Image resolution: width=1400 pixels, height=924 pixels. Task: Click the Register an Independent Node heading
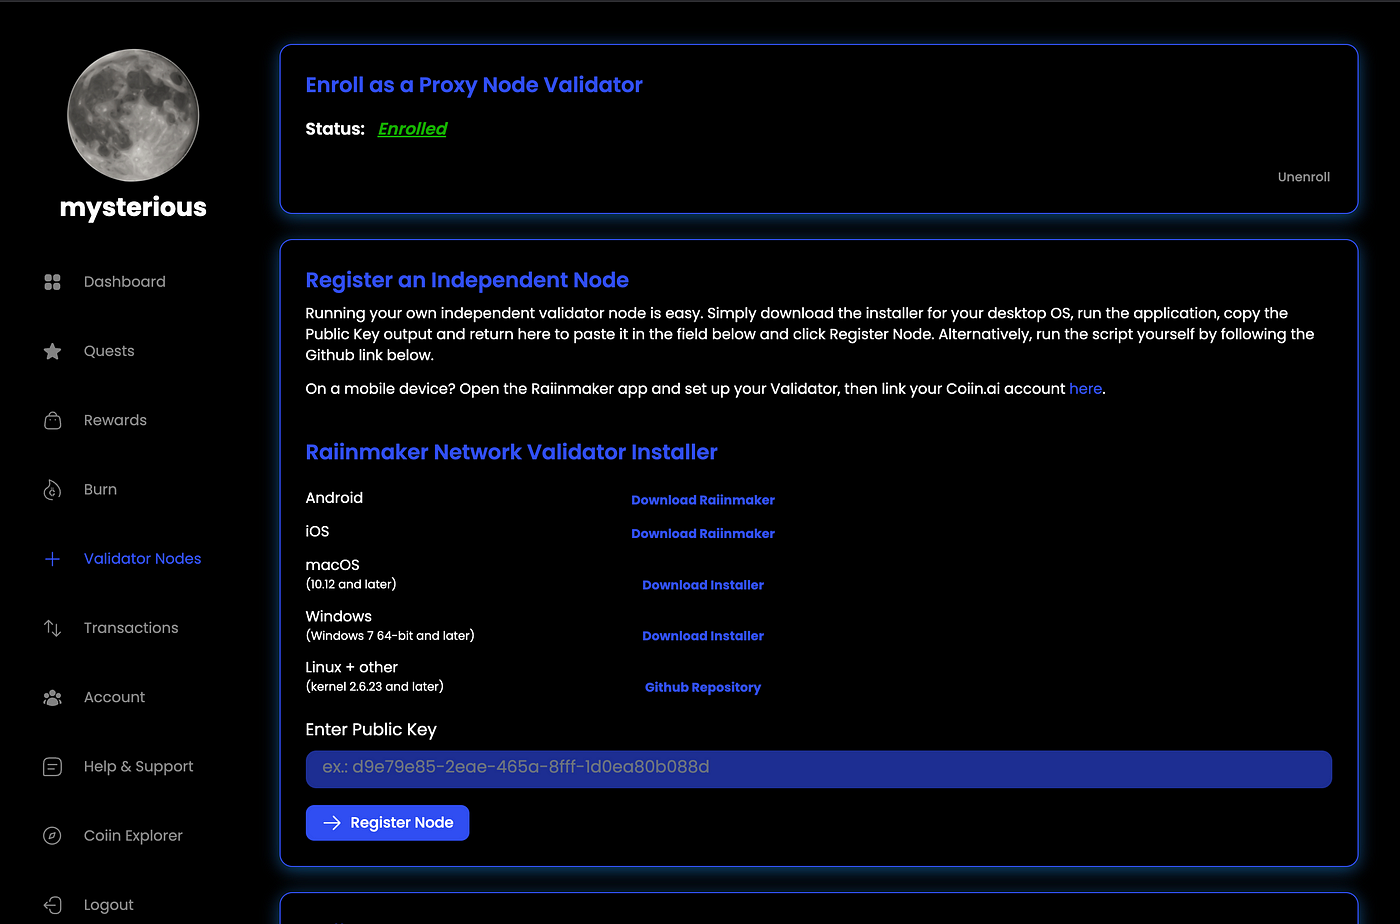pyautogui.click(x=467, y=281)
